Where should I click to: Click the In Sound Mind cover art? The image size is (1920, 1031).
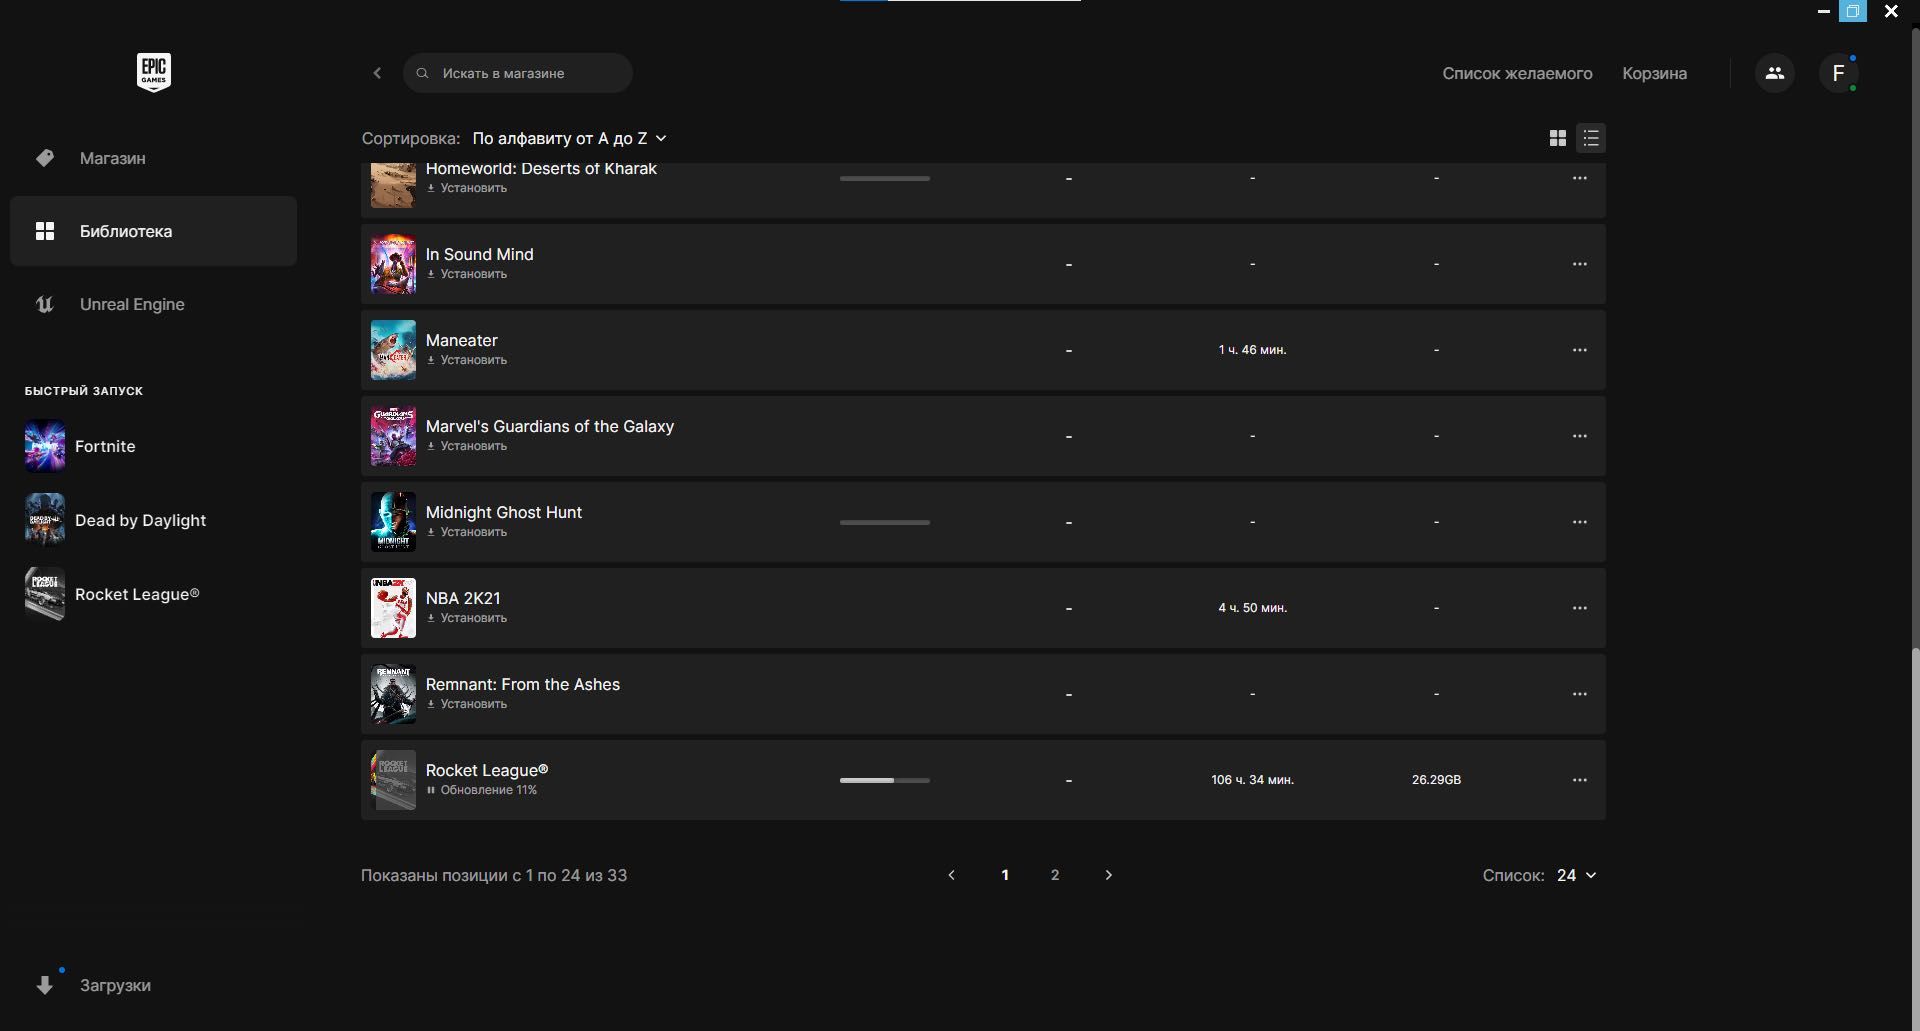[393, 264]
